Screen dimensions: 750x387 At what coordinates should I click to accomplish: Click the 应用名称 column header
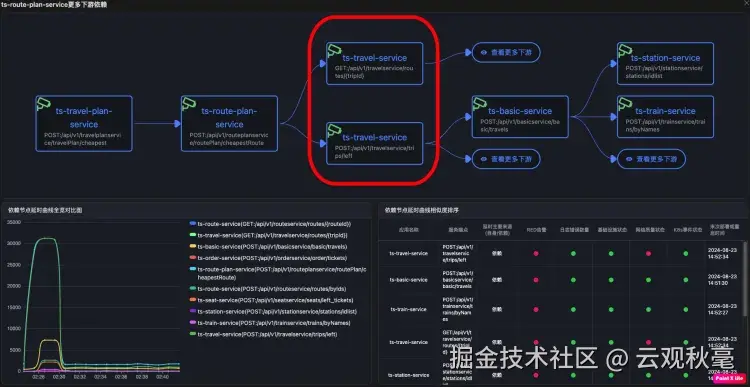[408, 230]
